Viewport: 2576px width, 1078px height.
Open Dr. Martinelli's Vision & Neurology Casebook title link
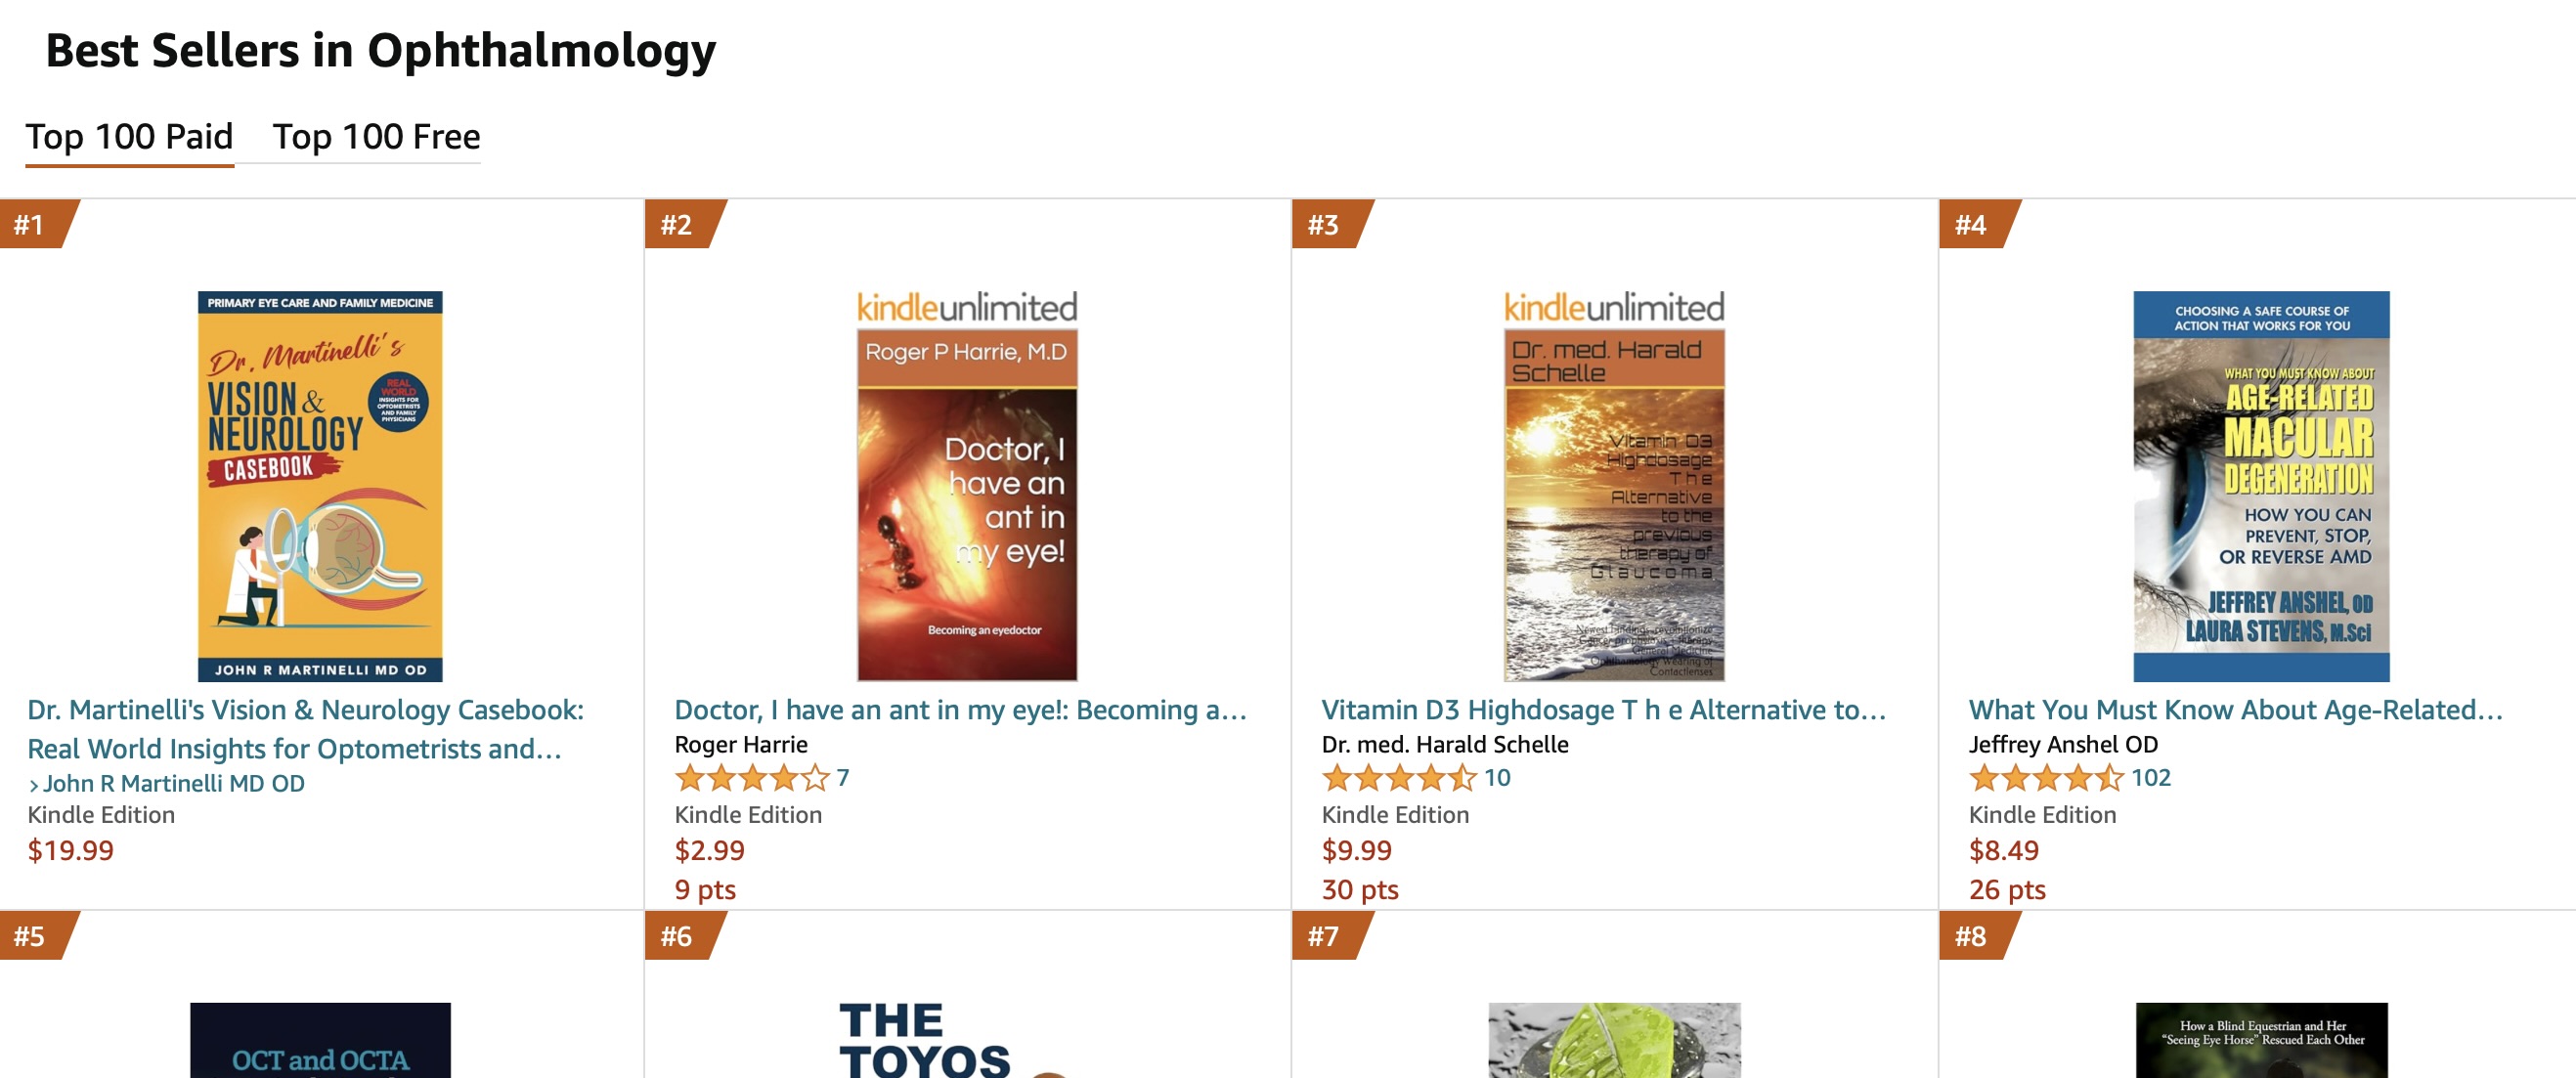click(x=305, y=729)
